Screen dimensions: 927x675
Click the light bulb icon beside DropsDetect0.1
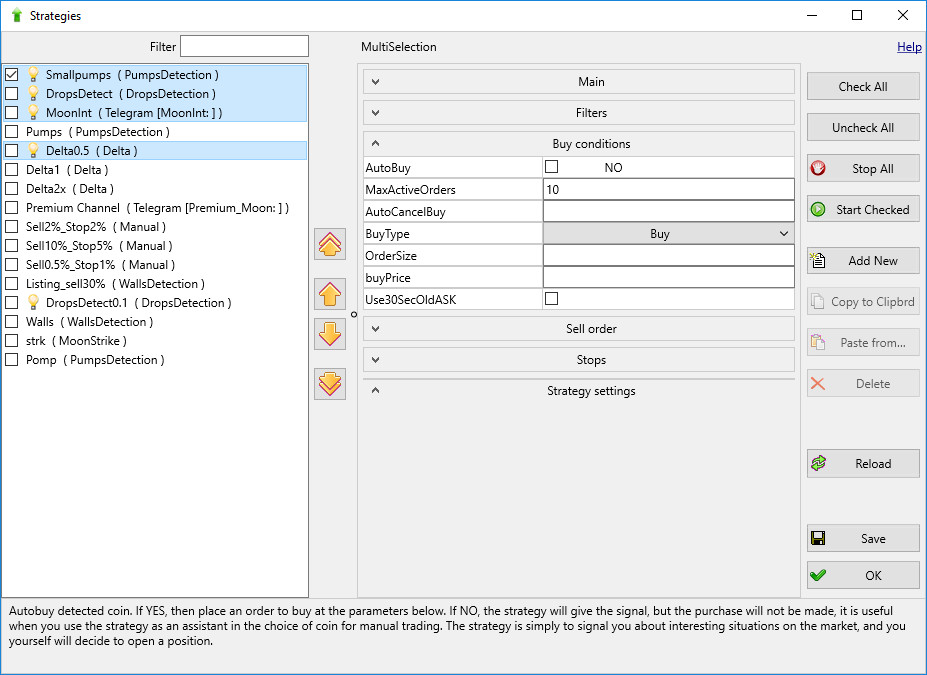click(x=33, y=303)
